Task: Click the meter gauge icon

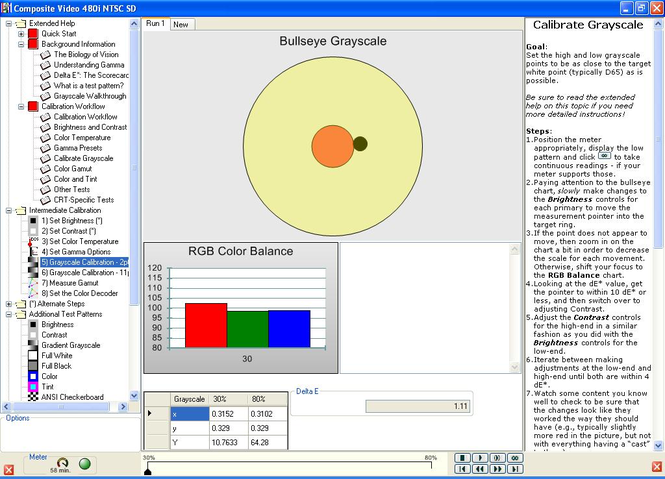Action: pos(64,463)
